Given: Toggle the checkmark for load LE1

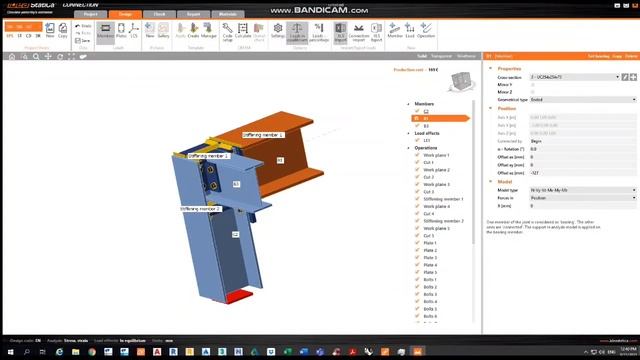Looking at the screenshot, I should point(417,140).
